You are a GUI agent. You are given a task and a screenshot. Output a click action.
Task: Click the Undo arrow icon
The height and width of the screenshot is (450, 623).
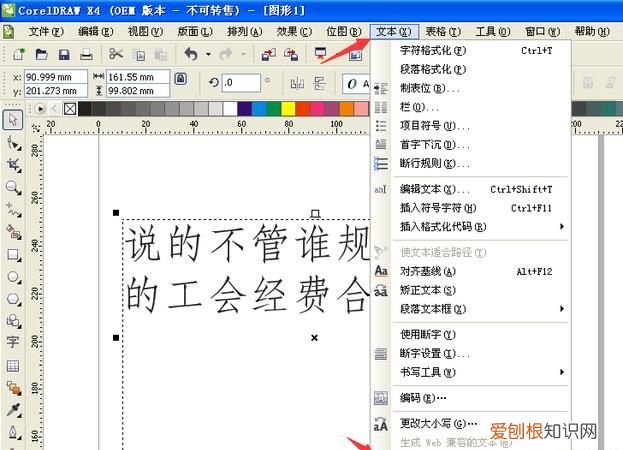(191, 54)
